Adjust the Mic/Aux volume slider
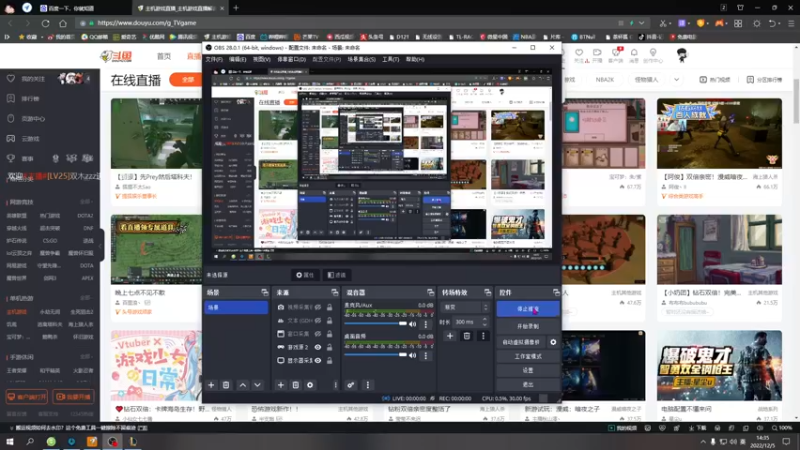Image resolution: width=800 pixels, height=450 pixels. (376, 323)
